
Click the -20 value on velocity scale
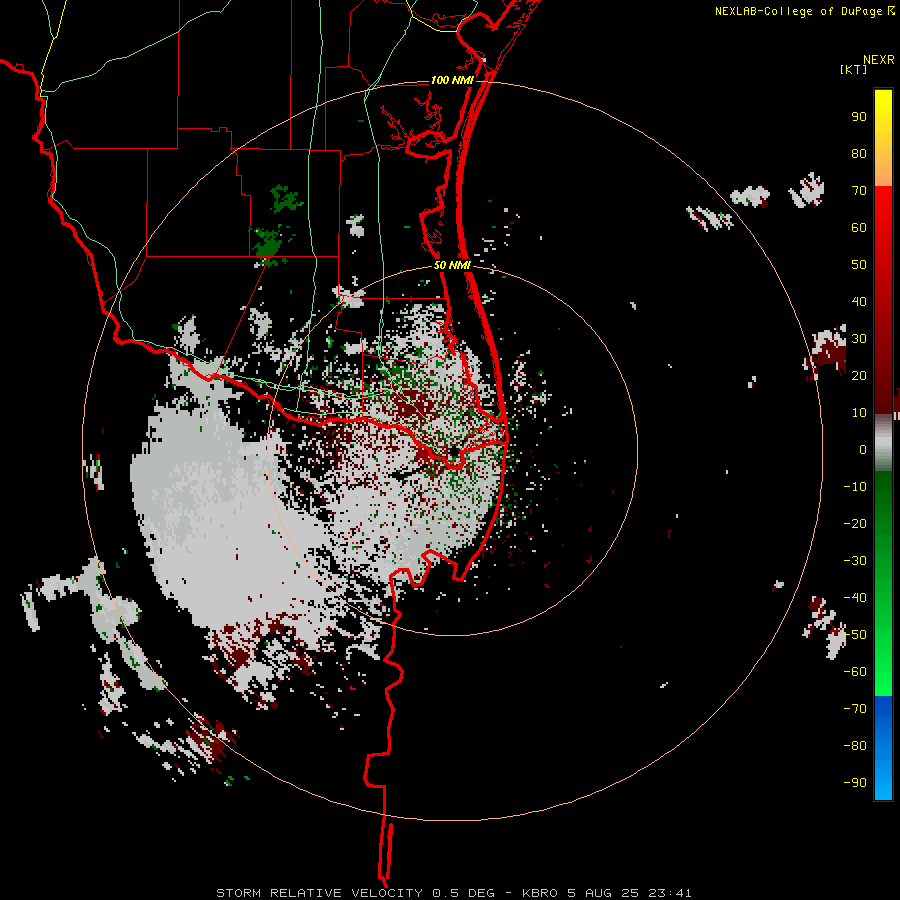point(855,524)
